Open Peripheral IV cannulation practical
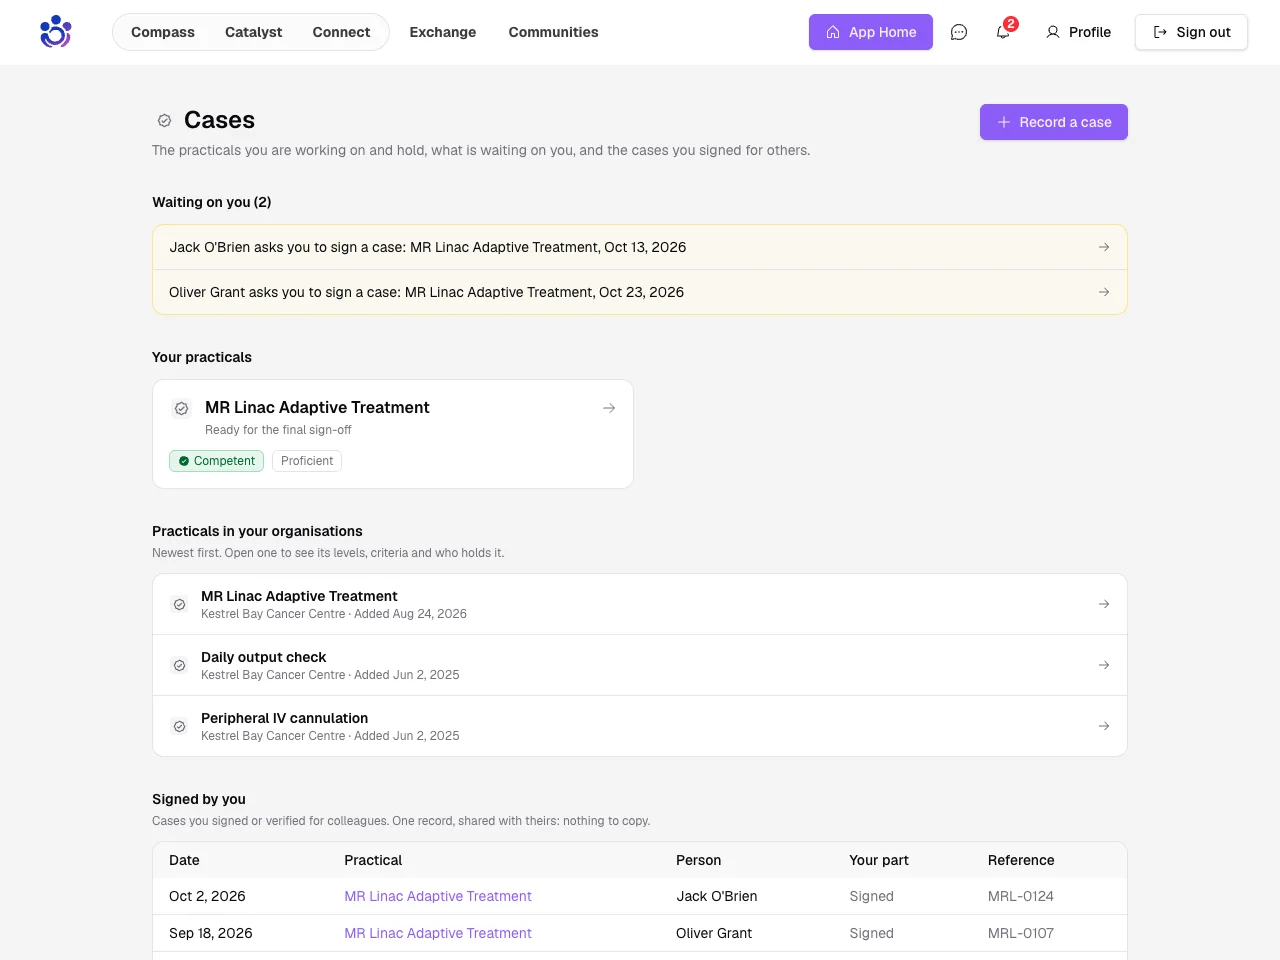 [640, 726]
